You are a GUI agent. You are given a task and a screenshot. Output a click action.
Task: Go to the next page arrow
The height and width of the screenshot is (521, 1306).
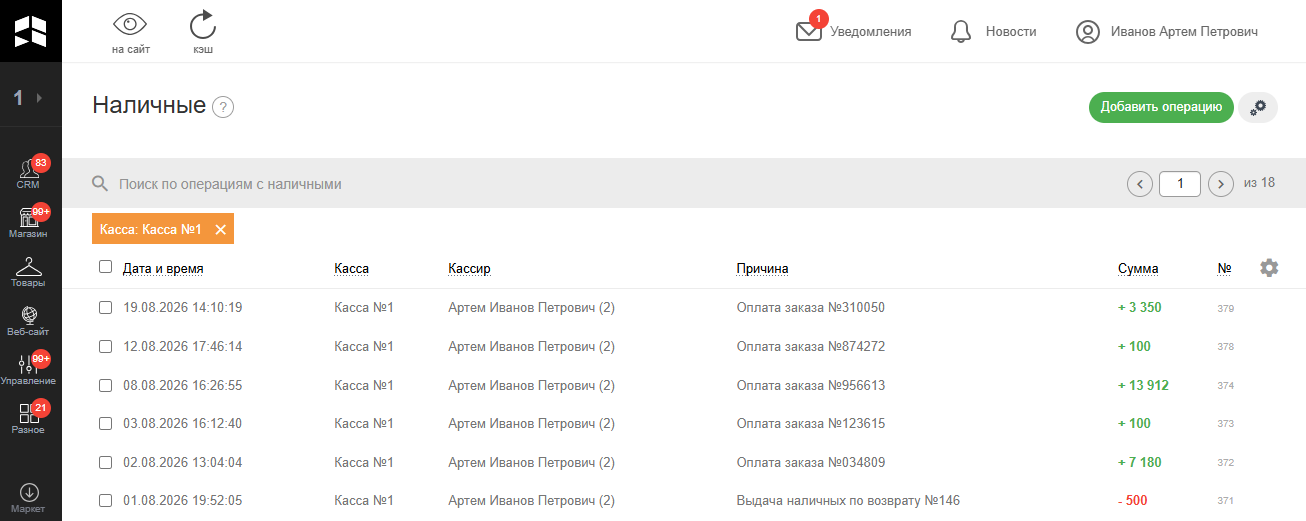pos(1221,184)
